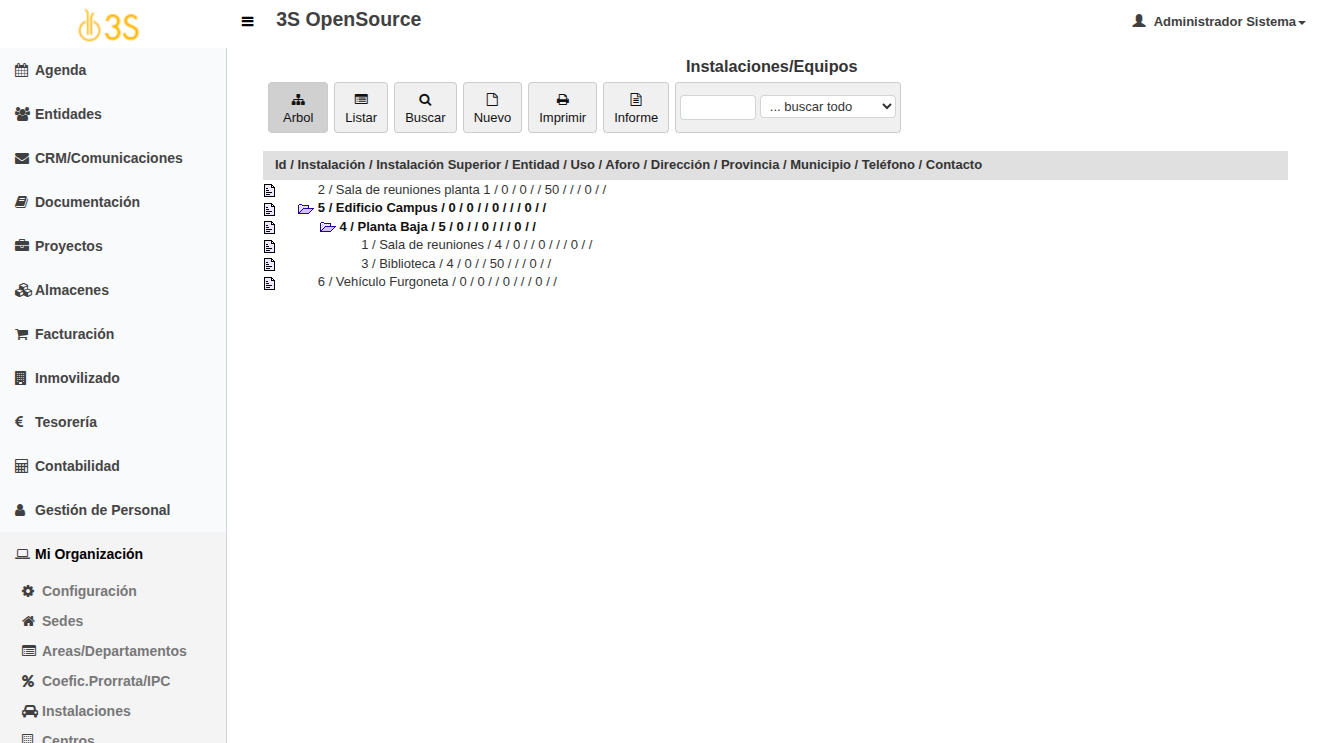1321x743 pixels.
Task: Click the 3S logo
Action: (x=109, y=25)
